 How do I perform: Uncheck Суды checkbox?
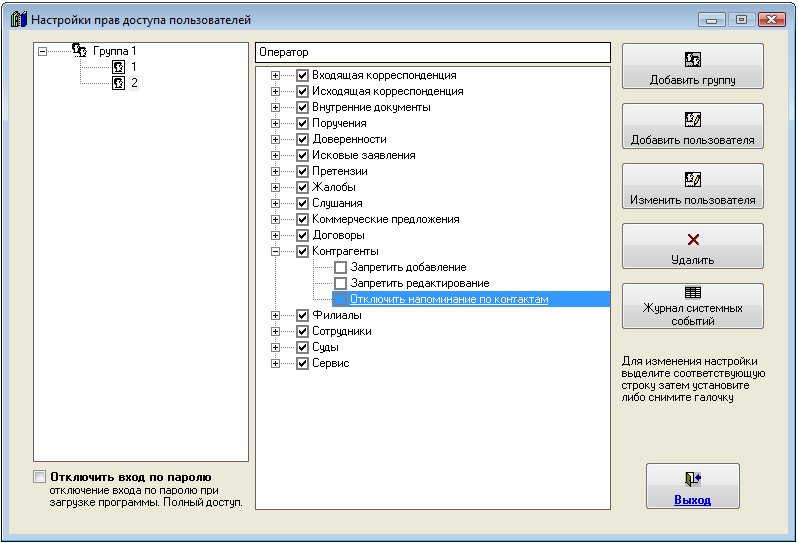302,348
